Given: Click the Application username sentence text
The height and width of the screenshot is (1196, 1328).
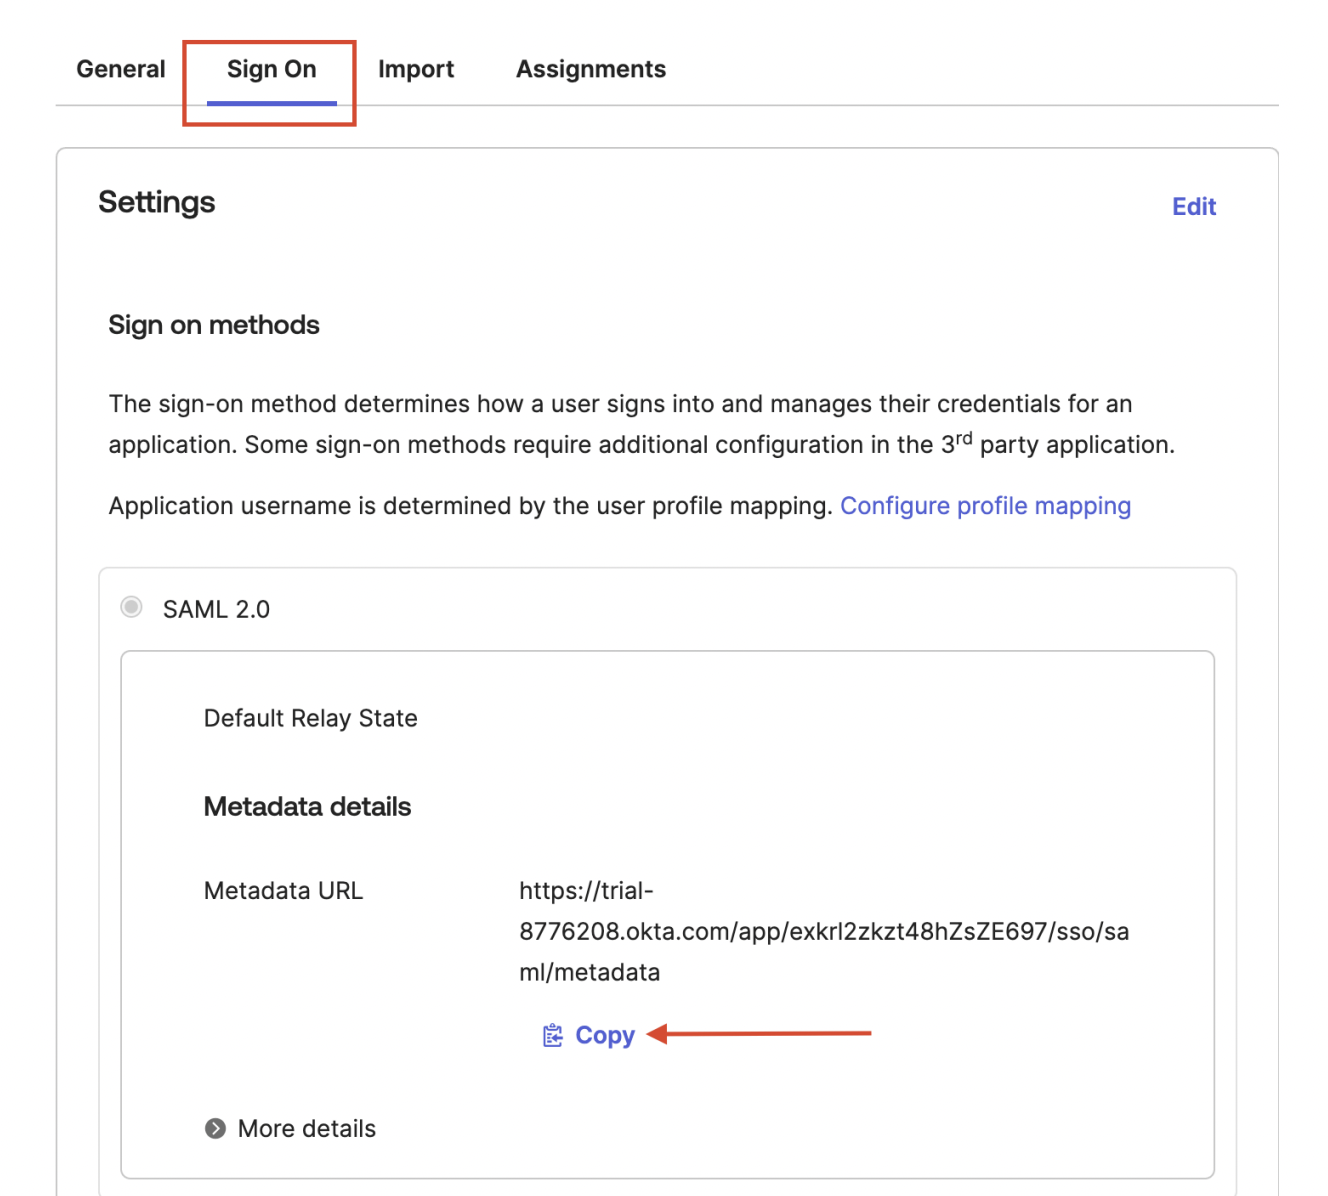Looking at the screenshot, I should (470, 506).
